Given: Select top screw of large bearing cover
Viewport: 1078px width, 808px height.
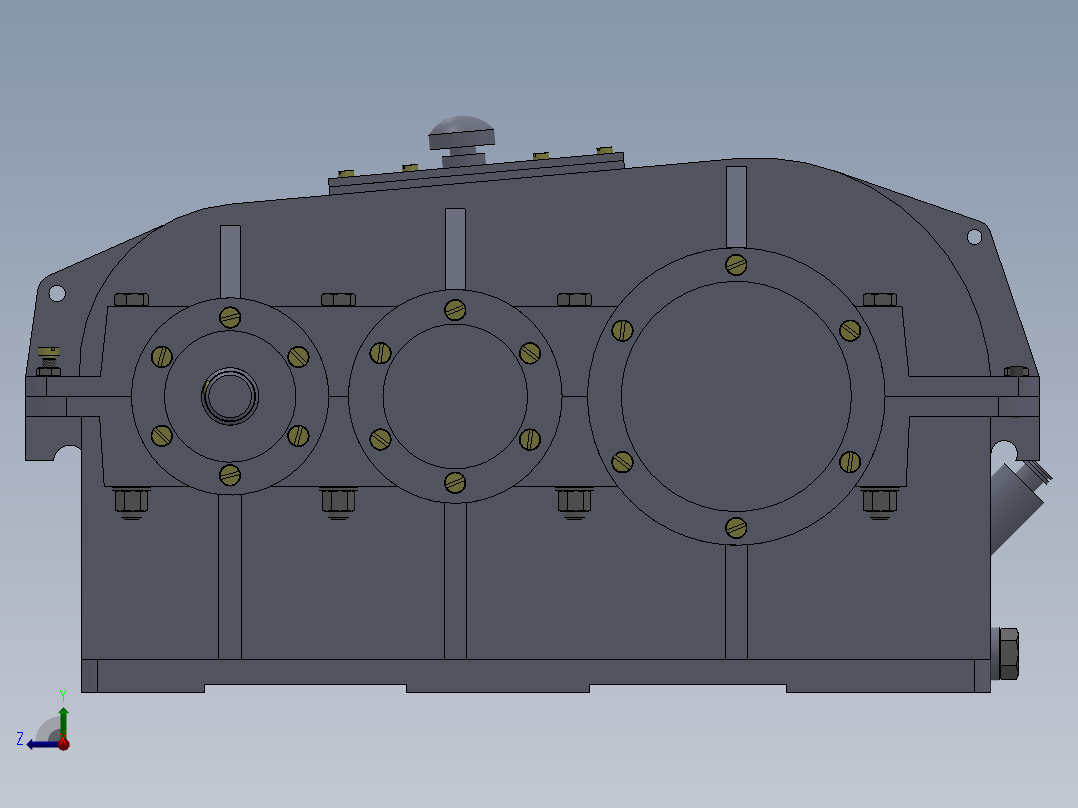Looking at the screenshot, I should pyautogui.click(x=736, y=265).
